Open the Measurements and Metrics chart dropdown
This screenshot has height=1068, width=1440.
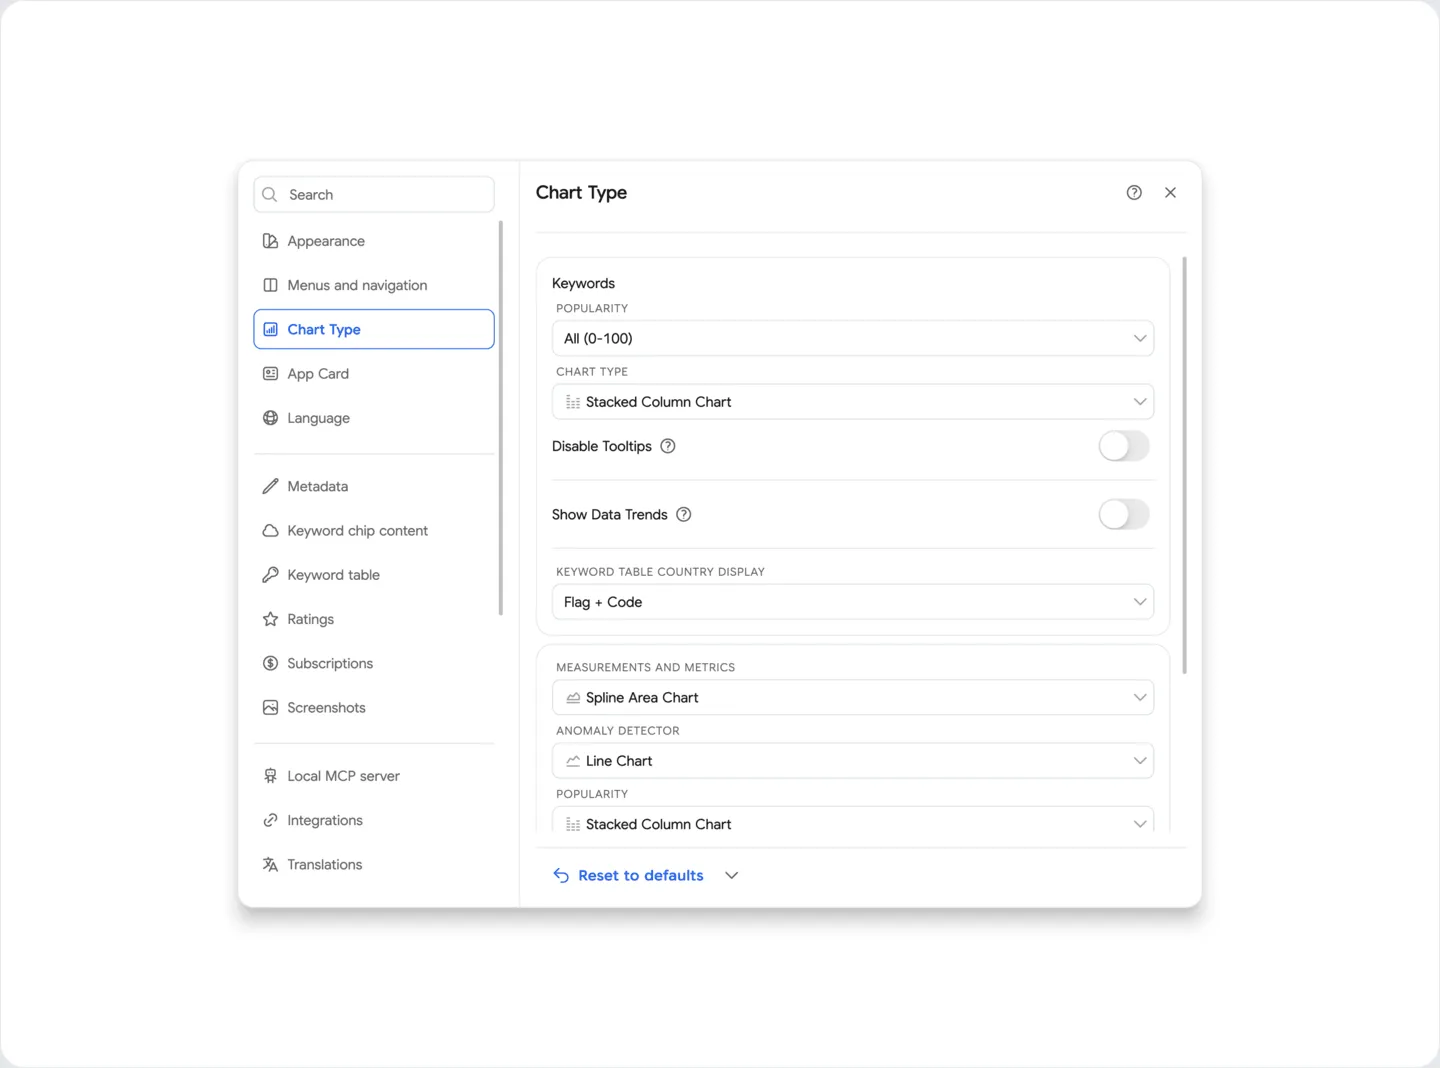coord(853,698)
